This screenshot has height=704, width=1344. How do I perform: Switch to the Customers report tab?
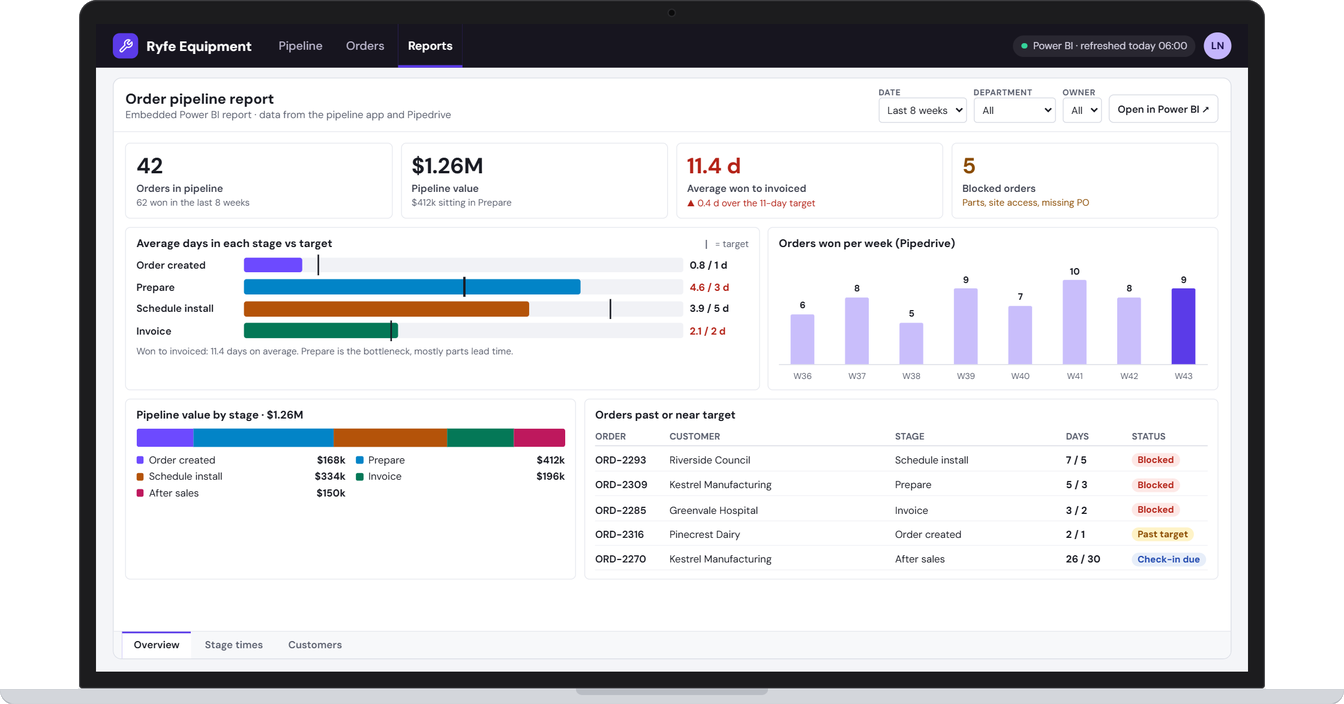pyautogui.click(x=315, y=645)
